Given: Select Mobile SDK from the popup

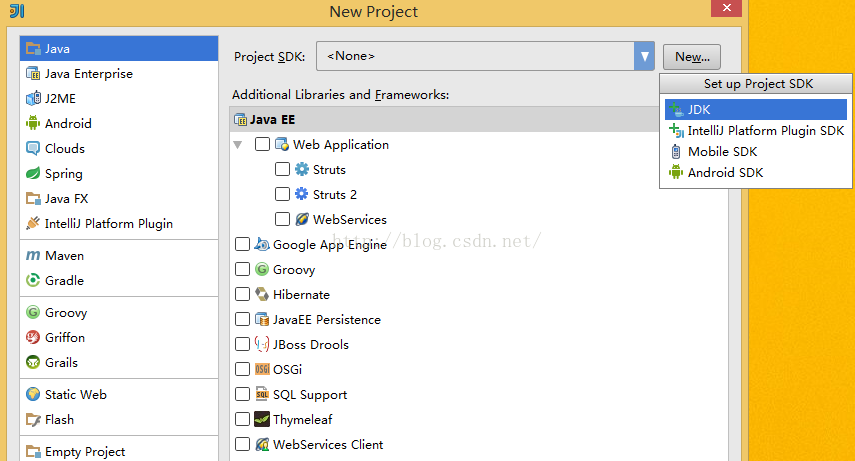Looking at the screenshot, I should pos(756,152).
